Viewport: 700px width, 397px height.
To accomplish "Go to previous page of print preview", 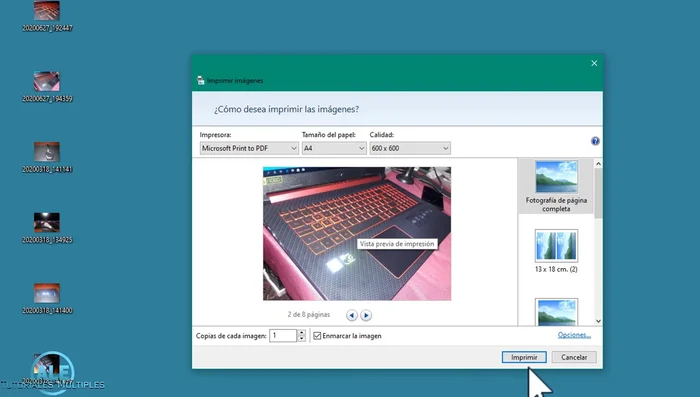I will click(352, 315).
